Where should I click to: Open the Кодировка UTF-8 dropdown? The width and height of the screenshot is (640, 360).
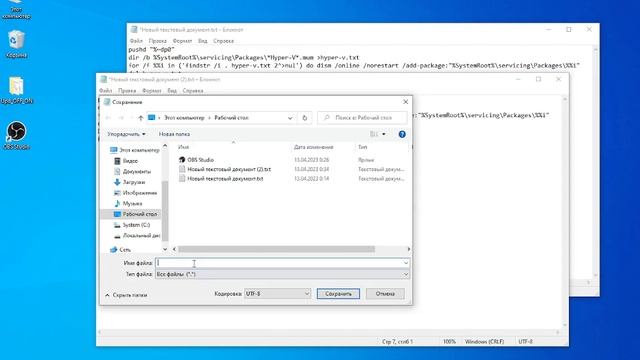click(277, 293)
